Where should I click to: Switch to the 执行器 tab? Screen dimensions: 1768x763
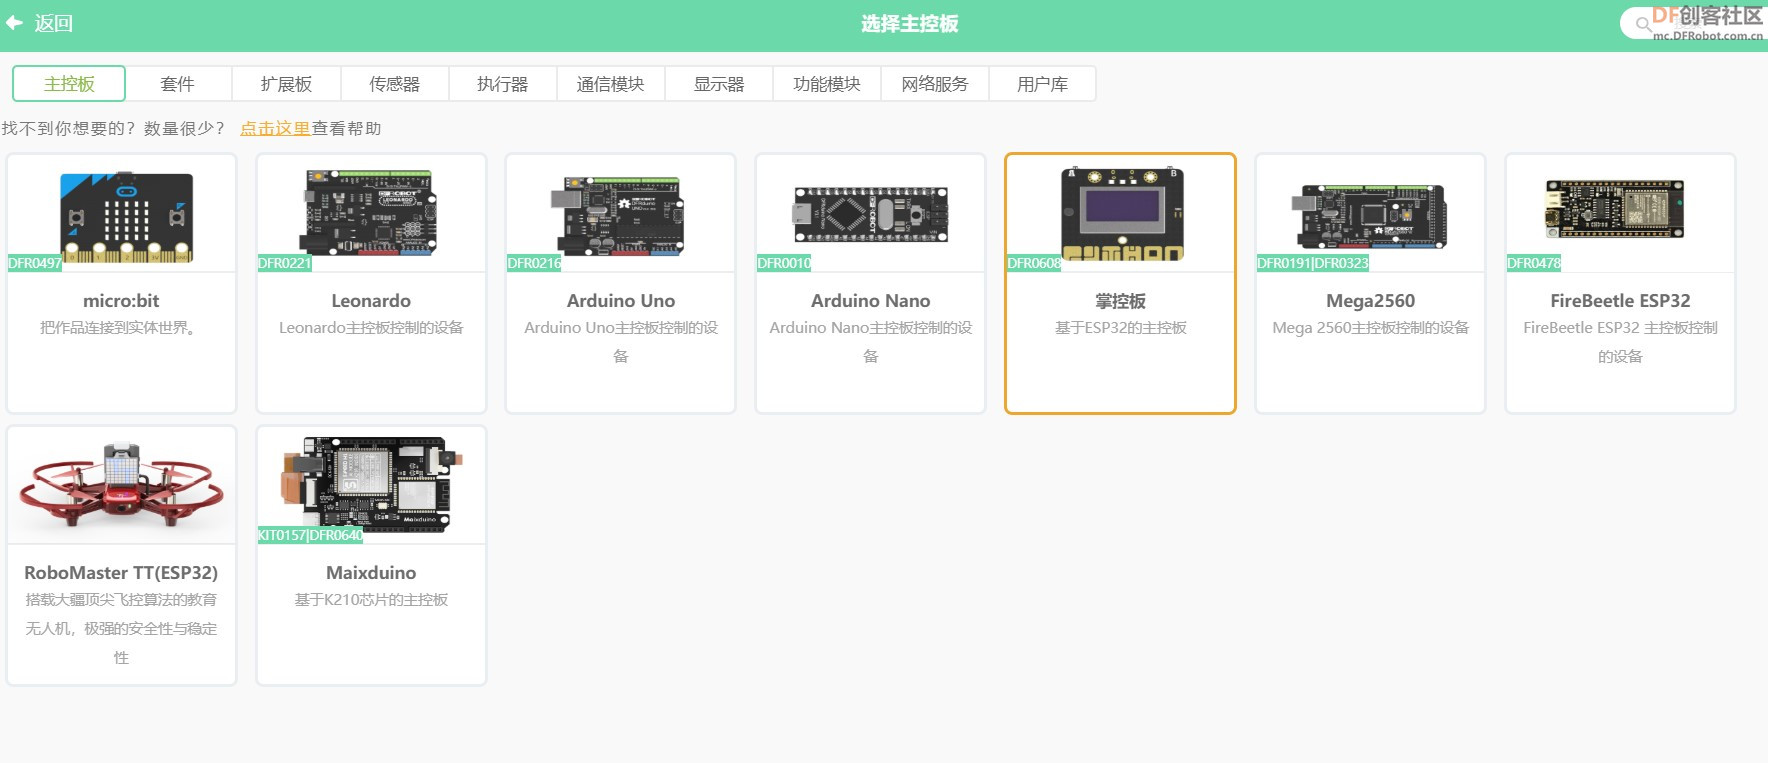coord(502,84)
